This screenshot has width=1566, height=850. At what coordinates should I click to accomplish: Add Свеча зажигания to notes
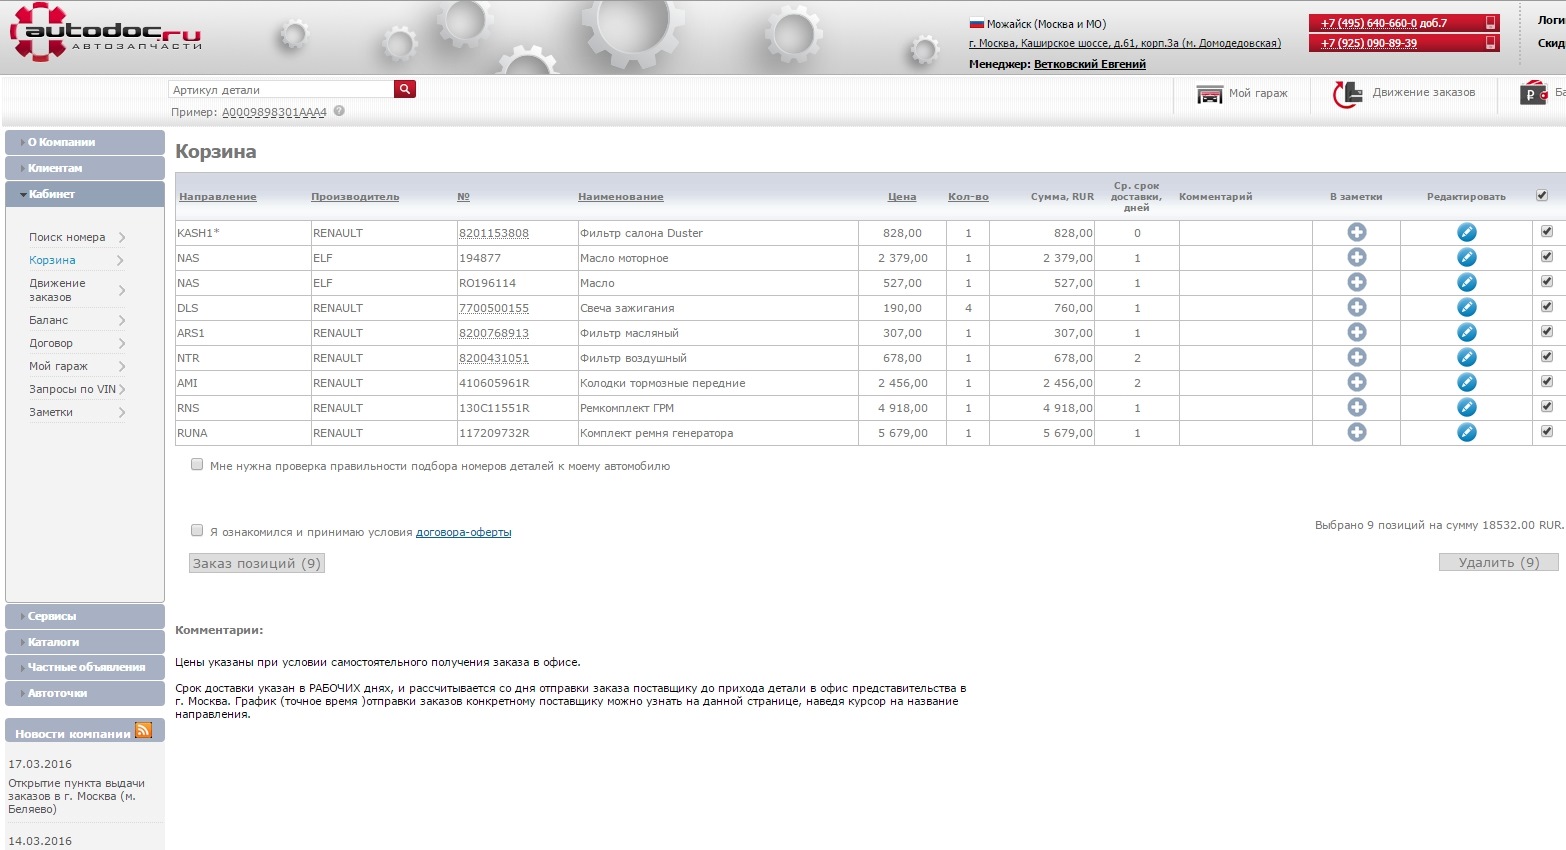click(1356, 307)
